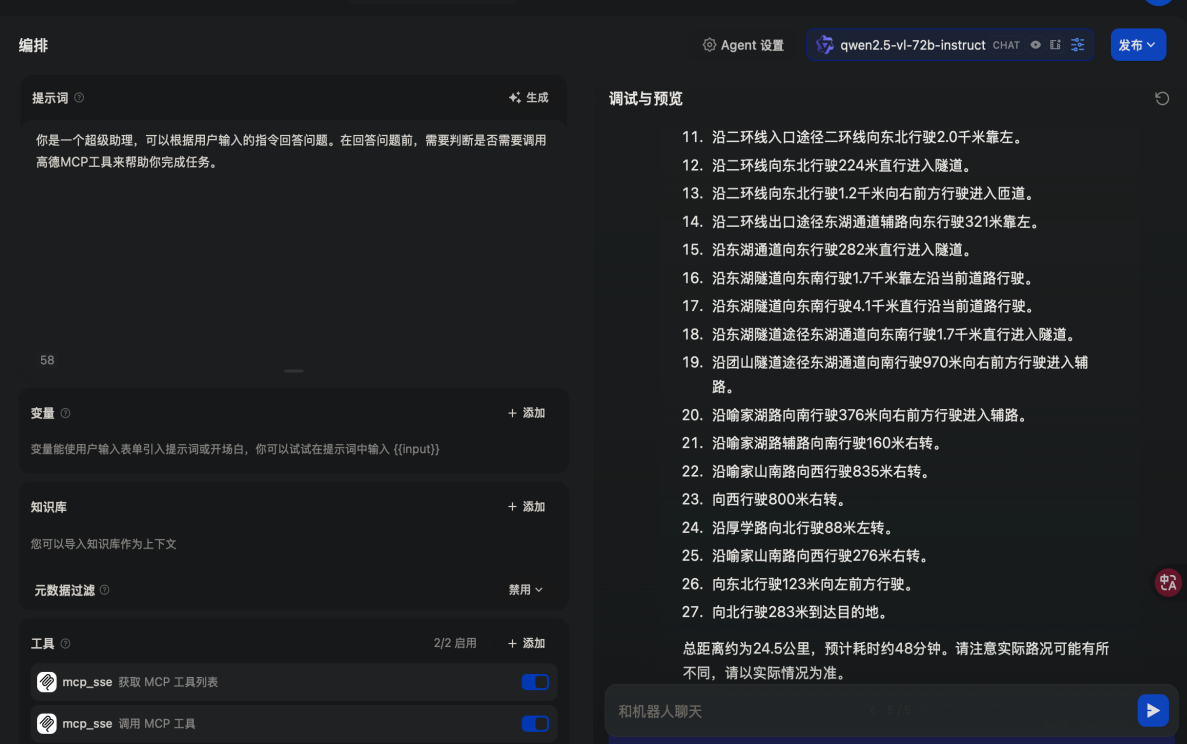Click help icon beside 提示词

pos(79,98)
